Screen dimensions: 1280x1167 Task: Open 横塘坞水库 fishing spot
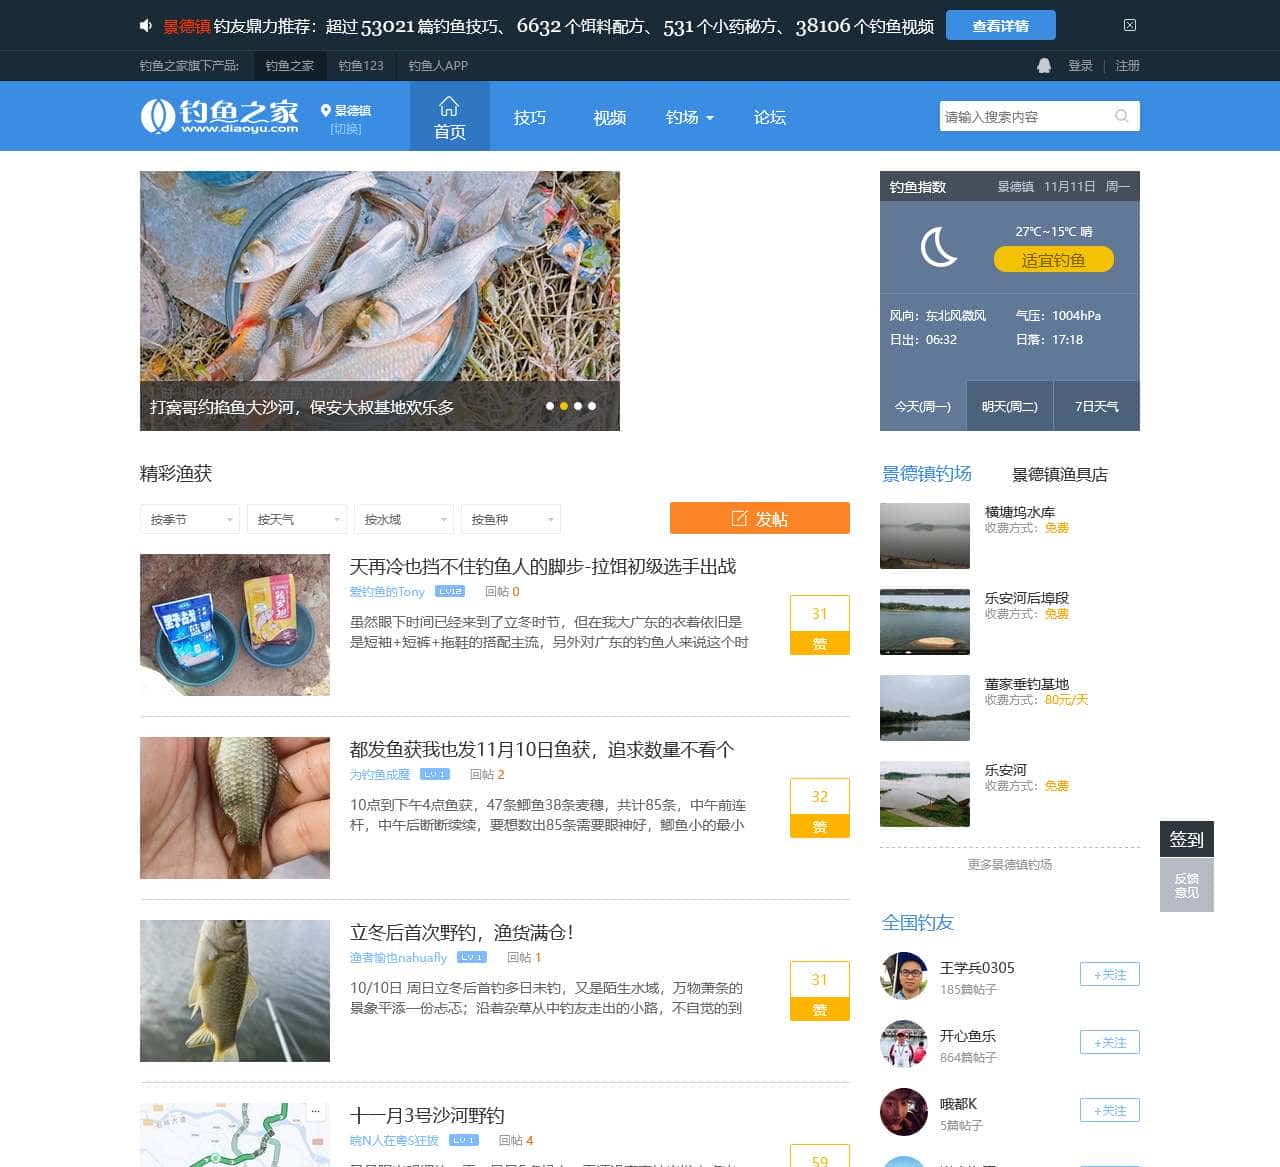coord(1020,512)
